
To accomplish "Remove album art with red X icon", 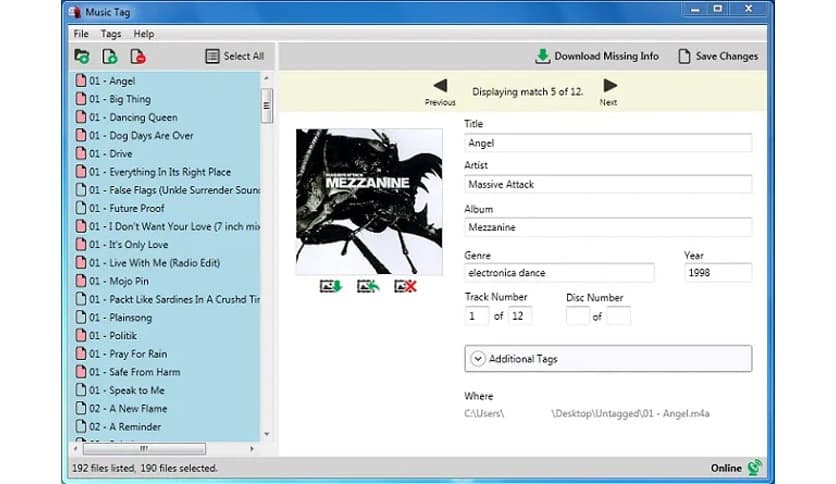I will pyautogui.click(x=405, y=287).
